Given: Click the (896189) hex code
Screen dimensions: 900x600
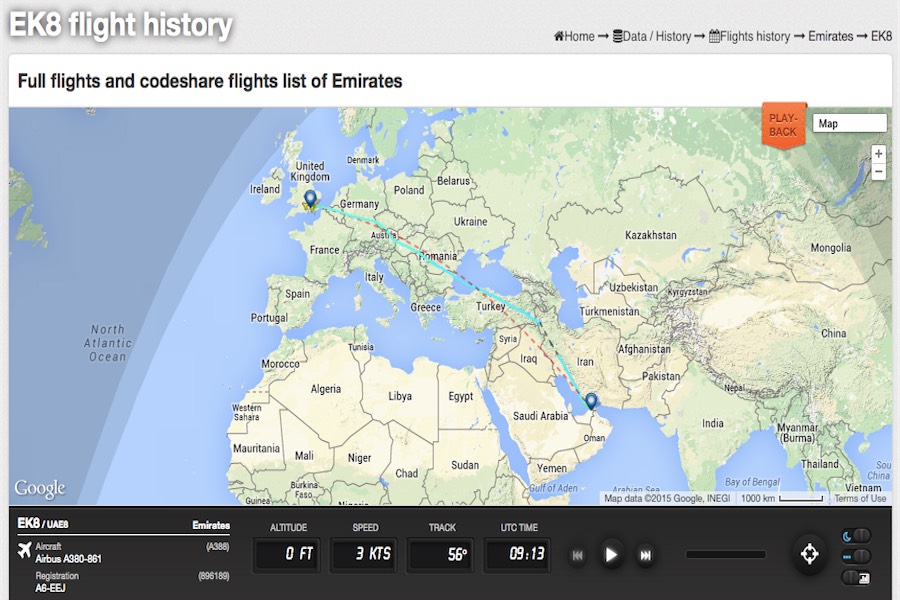Looking at the screenshot, I should pyautogui.click(x=214, y=575).
